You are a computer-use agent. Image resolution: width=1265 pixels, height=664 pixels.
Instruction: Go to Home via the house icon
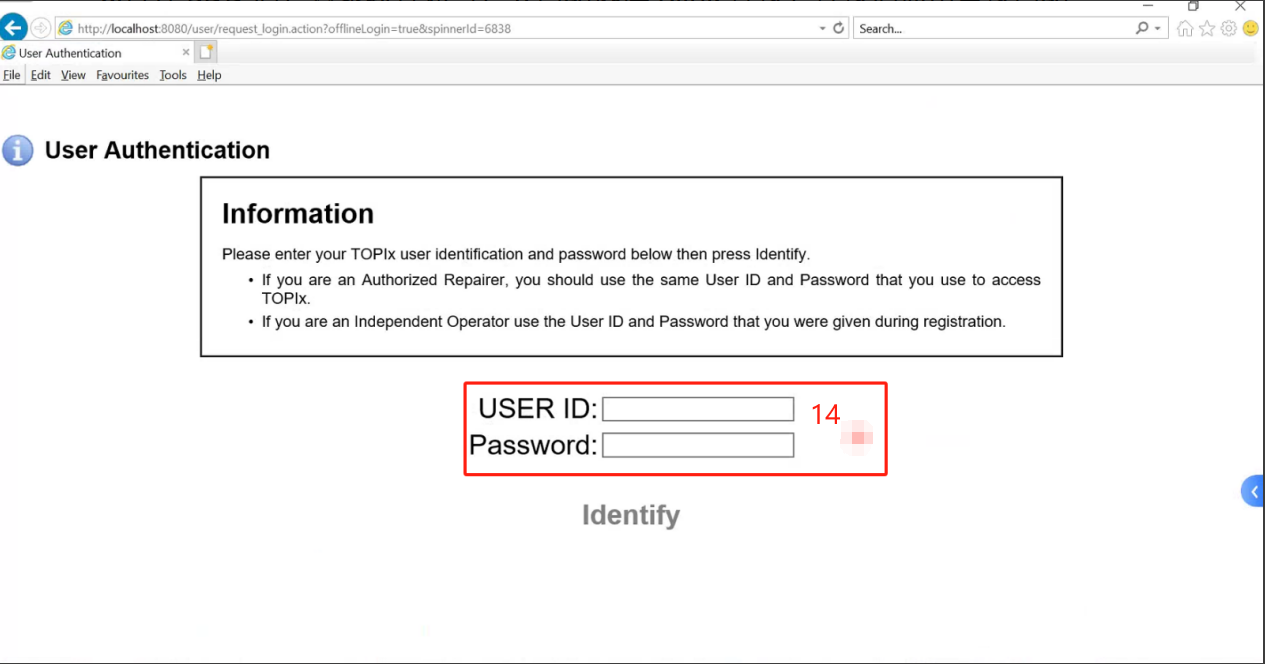click(1185, 29)
